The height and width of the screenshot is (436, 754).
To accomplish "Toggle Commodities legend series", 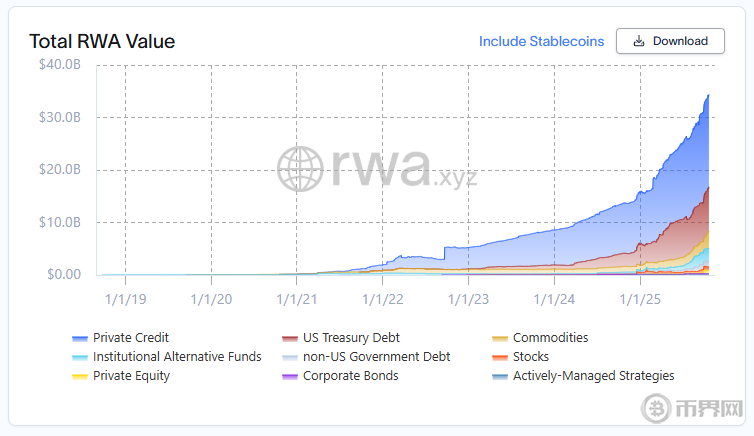I will (550, 338).
